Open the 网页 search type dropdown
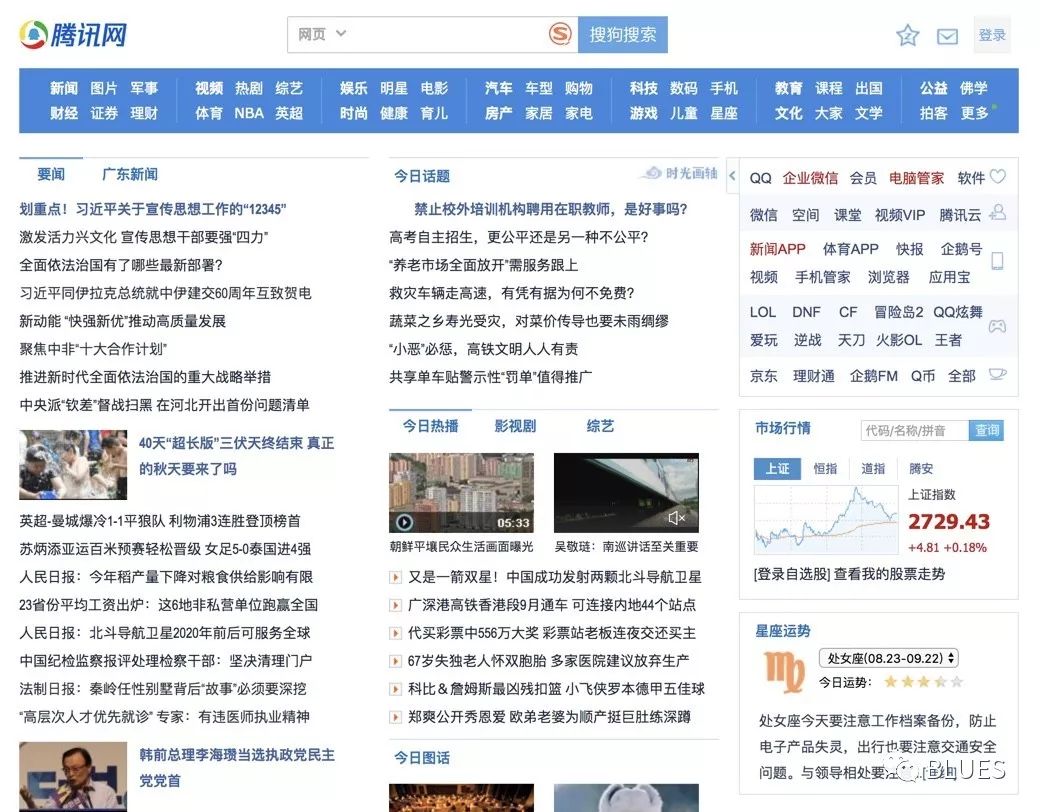 (x=322, y=34)
